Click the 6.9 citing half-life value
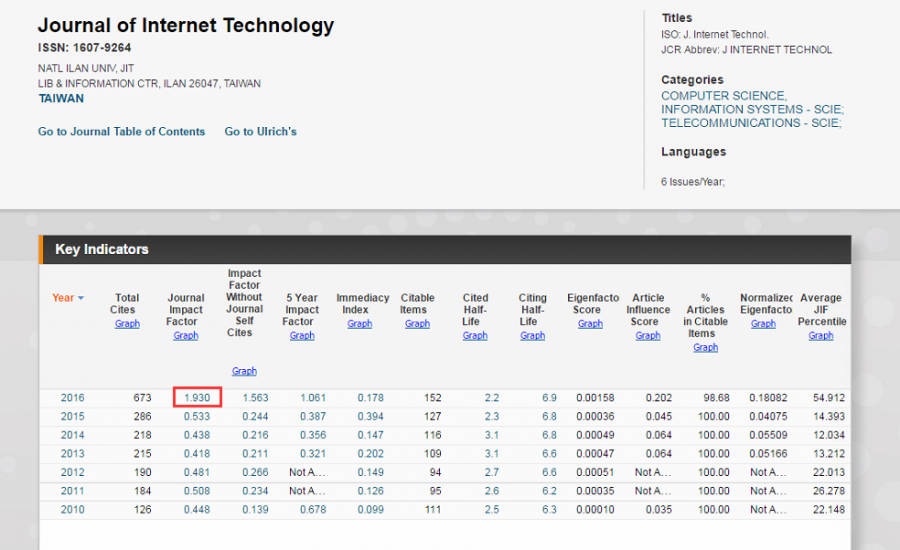900x550 pixels. 549,397
